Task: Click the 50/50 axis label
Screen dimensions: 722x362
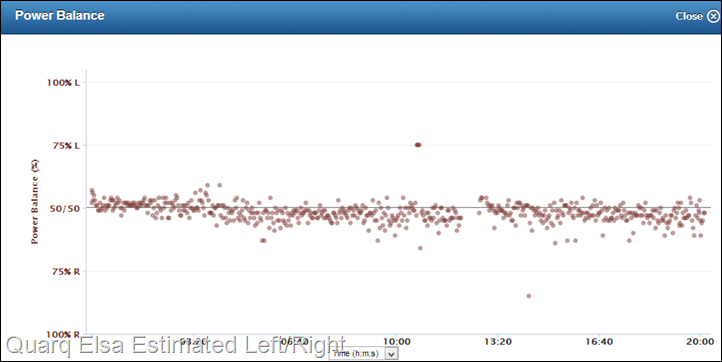Action: (64, 209)
